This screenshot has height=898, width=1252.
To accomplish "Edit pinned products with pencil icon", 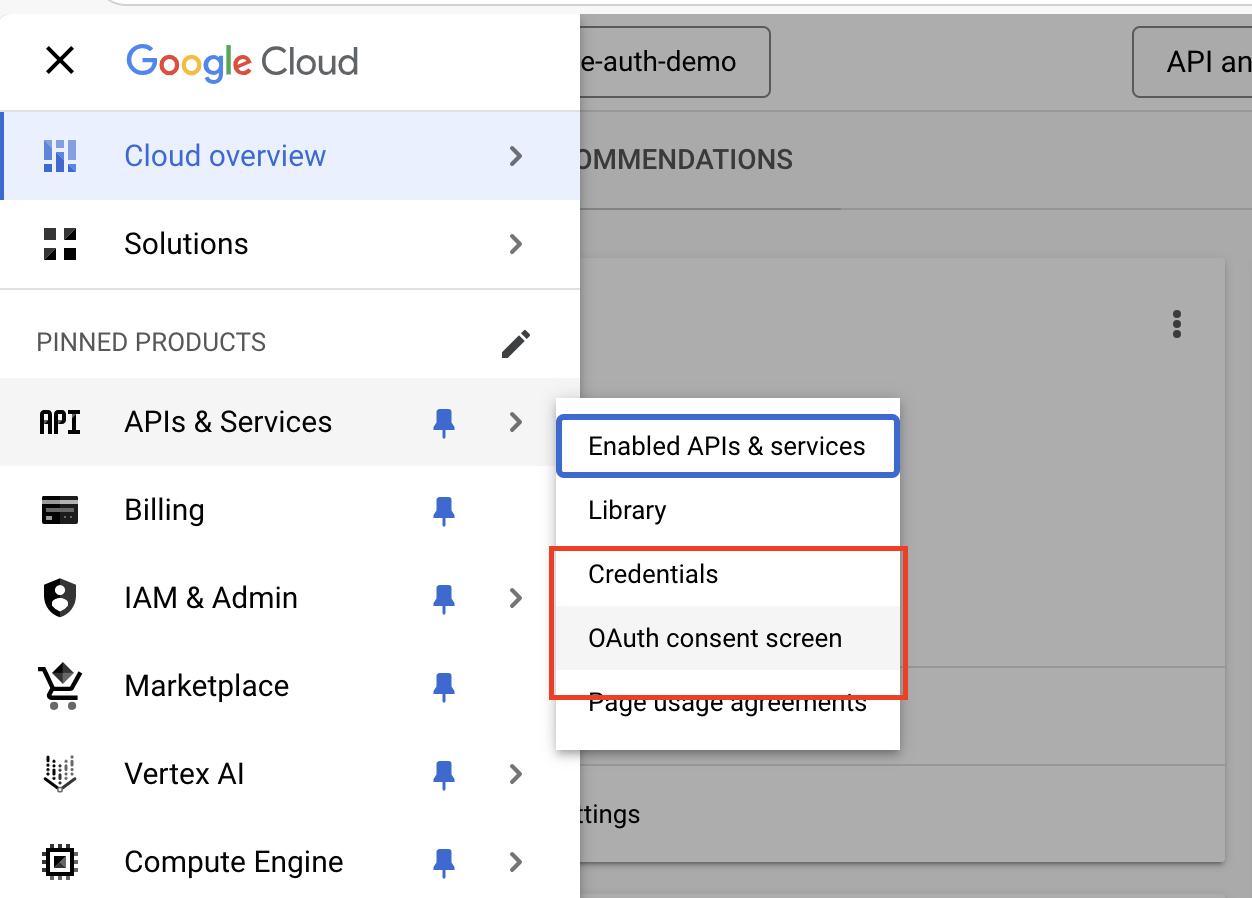I will [516, 343].
